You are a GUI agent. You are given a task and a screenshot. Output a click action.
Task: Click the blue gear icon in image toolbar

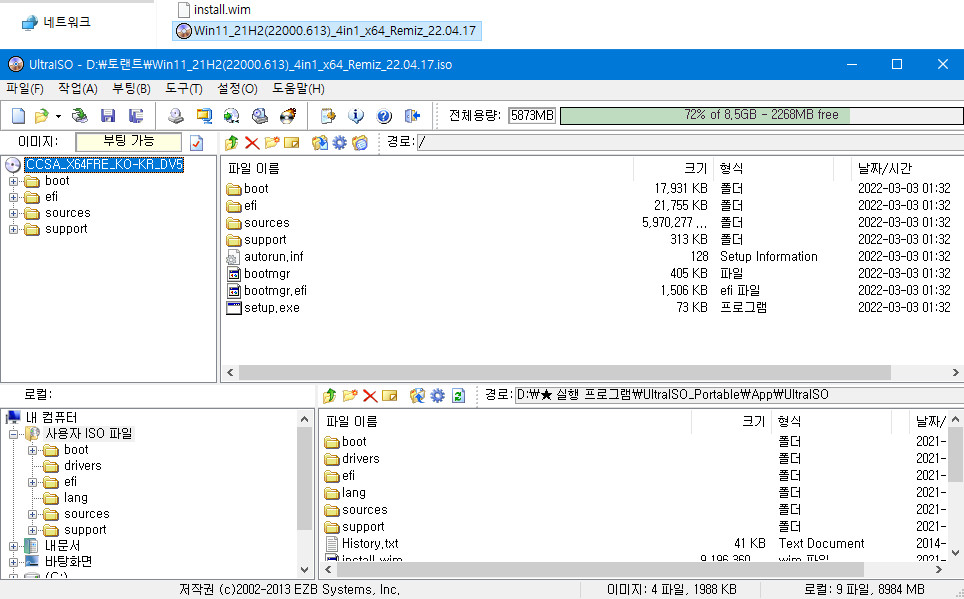[x=339, y=143]
